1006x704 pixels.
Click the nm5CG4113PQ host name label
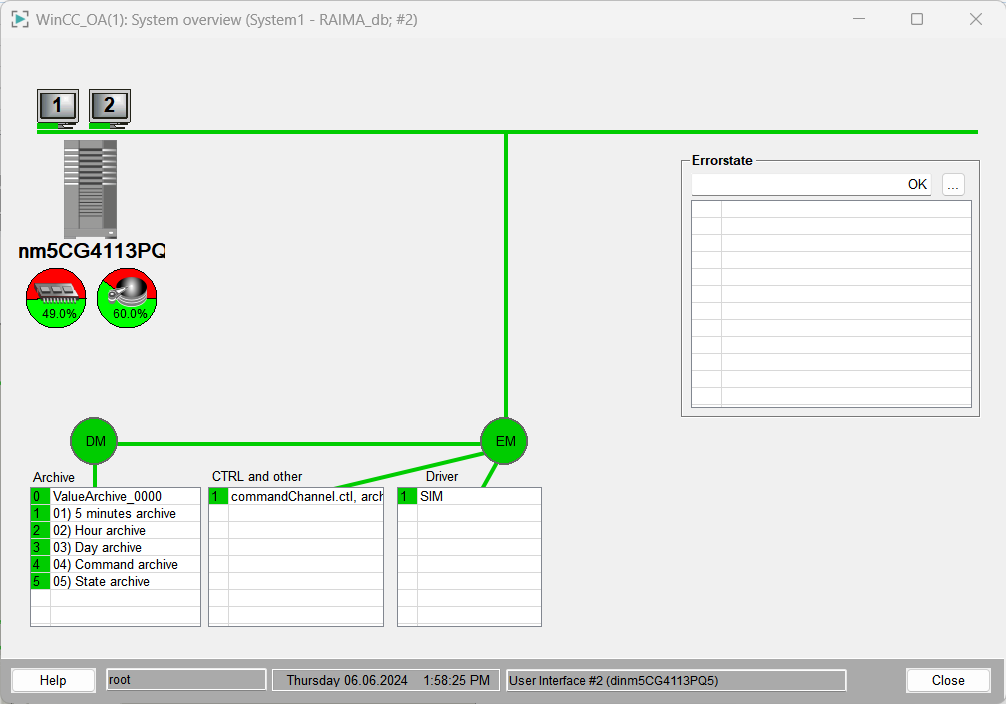(x=92, y=251)
